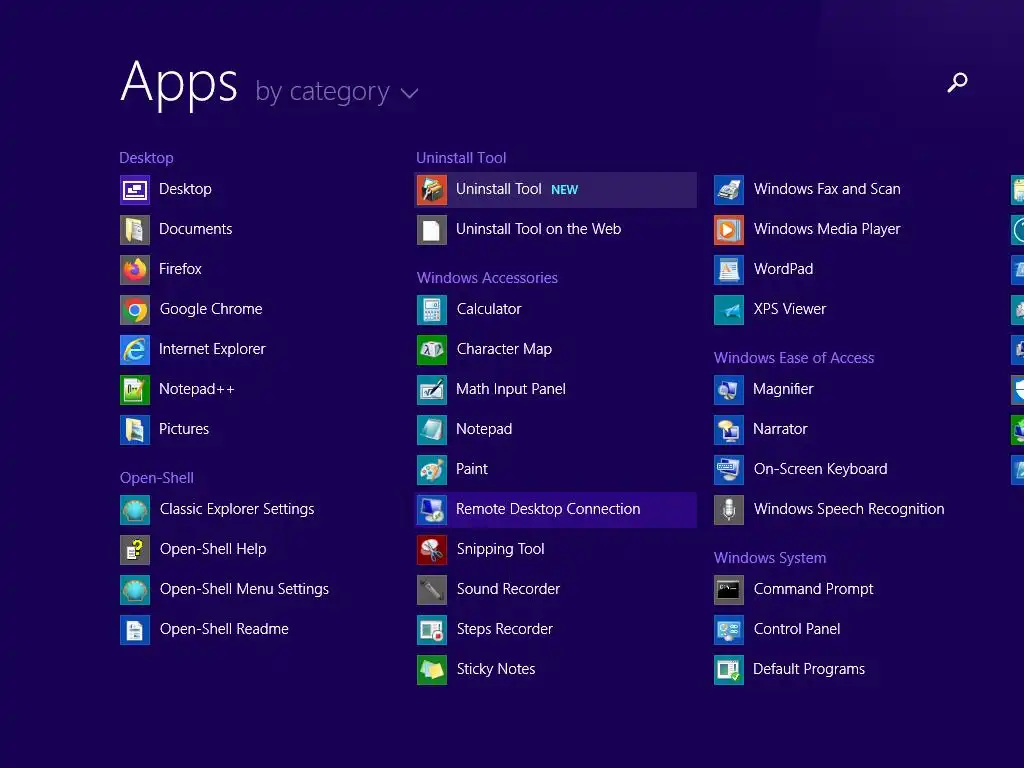Launch Paint palette icon

pyautogui.click(x=432, y=469)
